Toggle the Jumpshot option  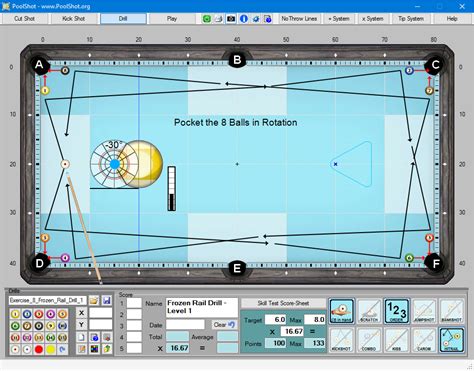424,311
